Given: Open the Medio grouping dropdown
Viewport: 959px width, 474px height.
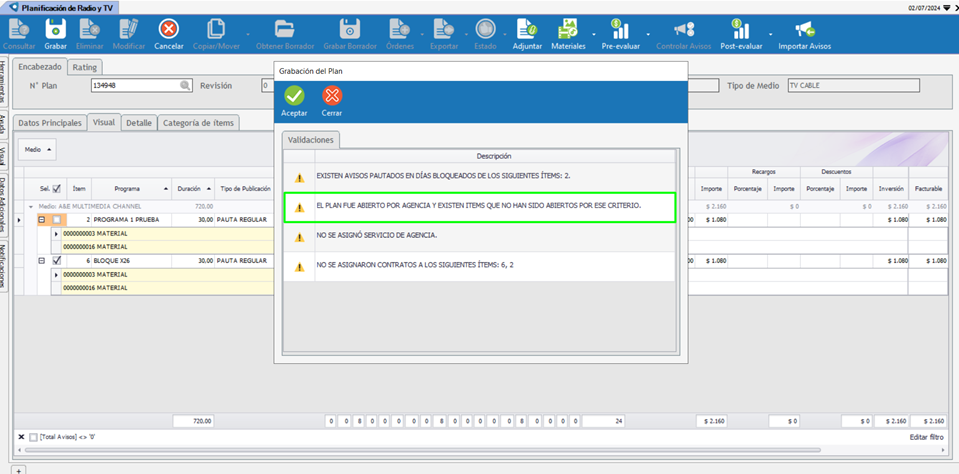Looking at the screenshot, I should coord(38,149).
